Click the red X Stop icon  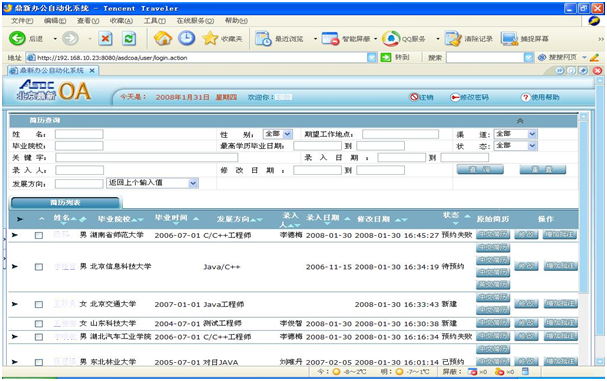pos(105,38)
